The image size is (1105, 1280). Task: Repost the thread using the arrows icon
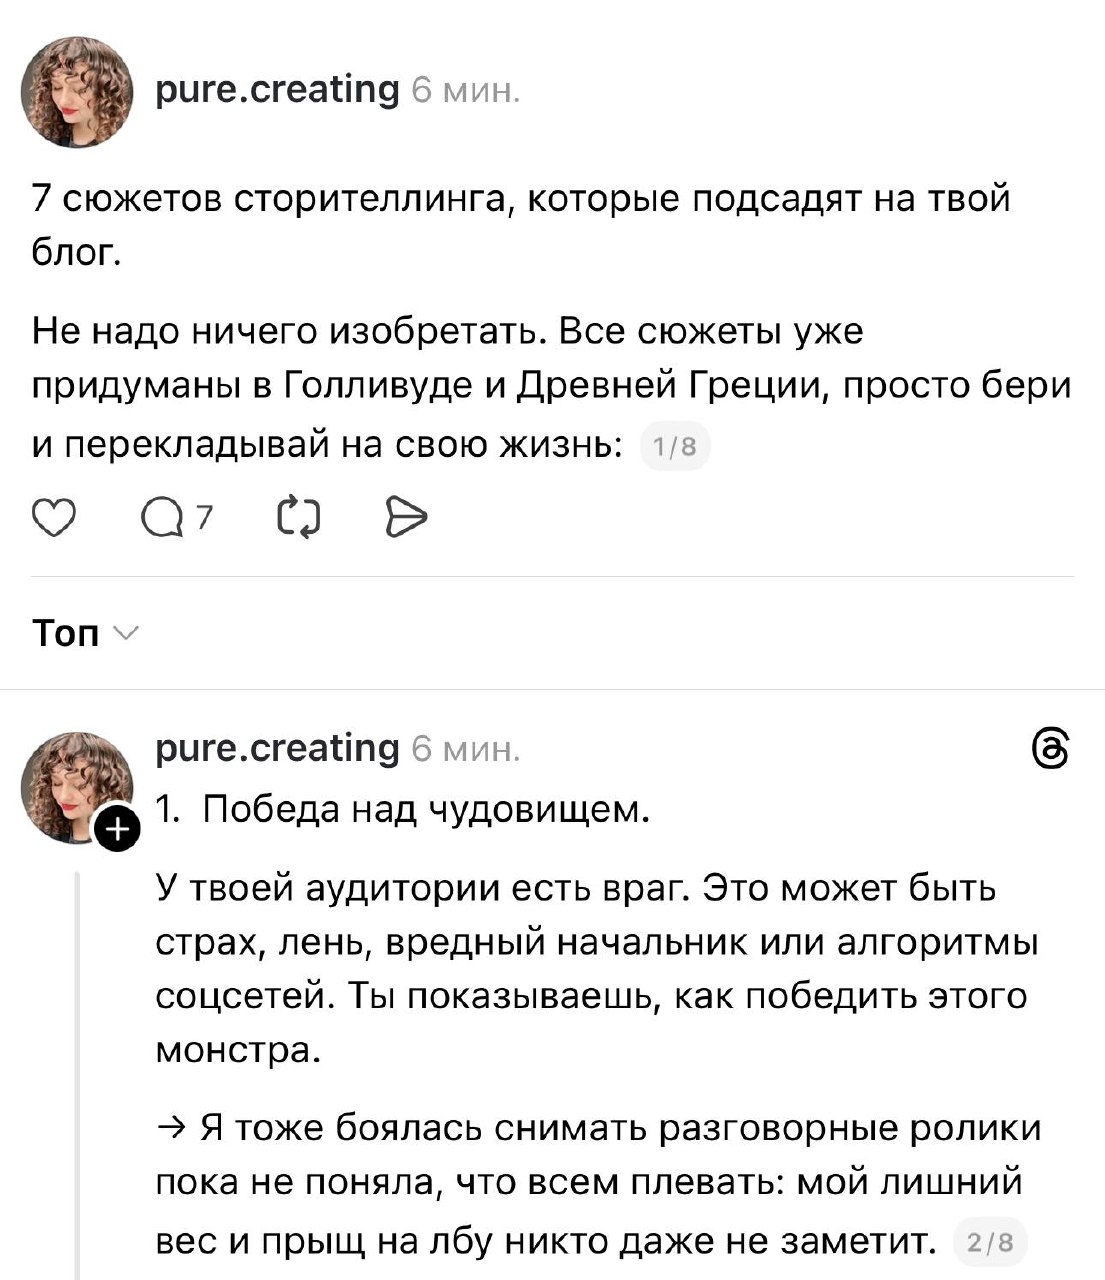pyautogui.click(x=298, y=517)
